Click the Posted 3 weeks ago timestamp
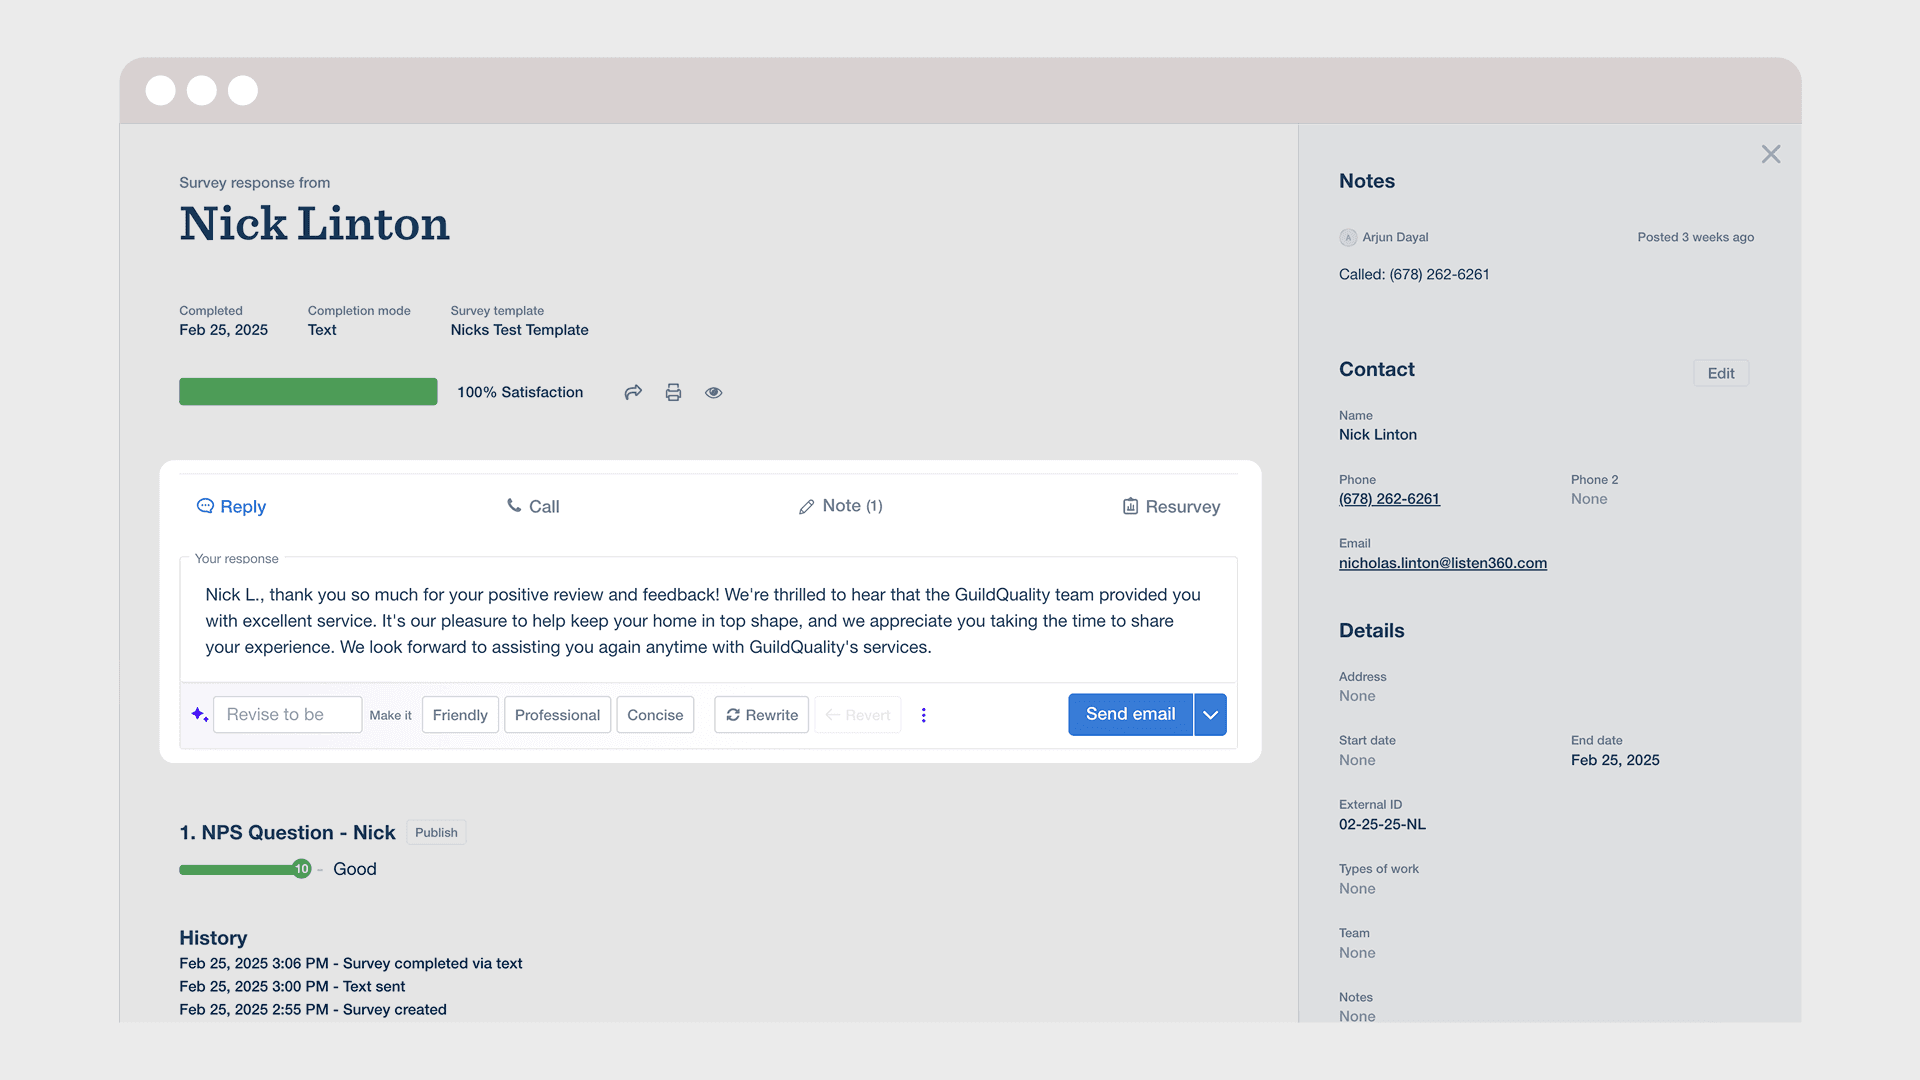1920x1080 pixels. click(1695, 237)
